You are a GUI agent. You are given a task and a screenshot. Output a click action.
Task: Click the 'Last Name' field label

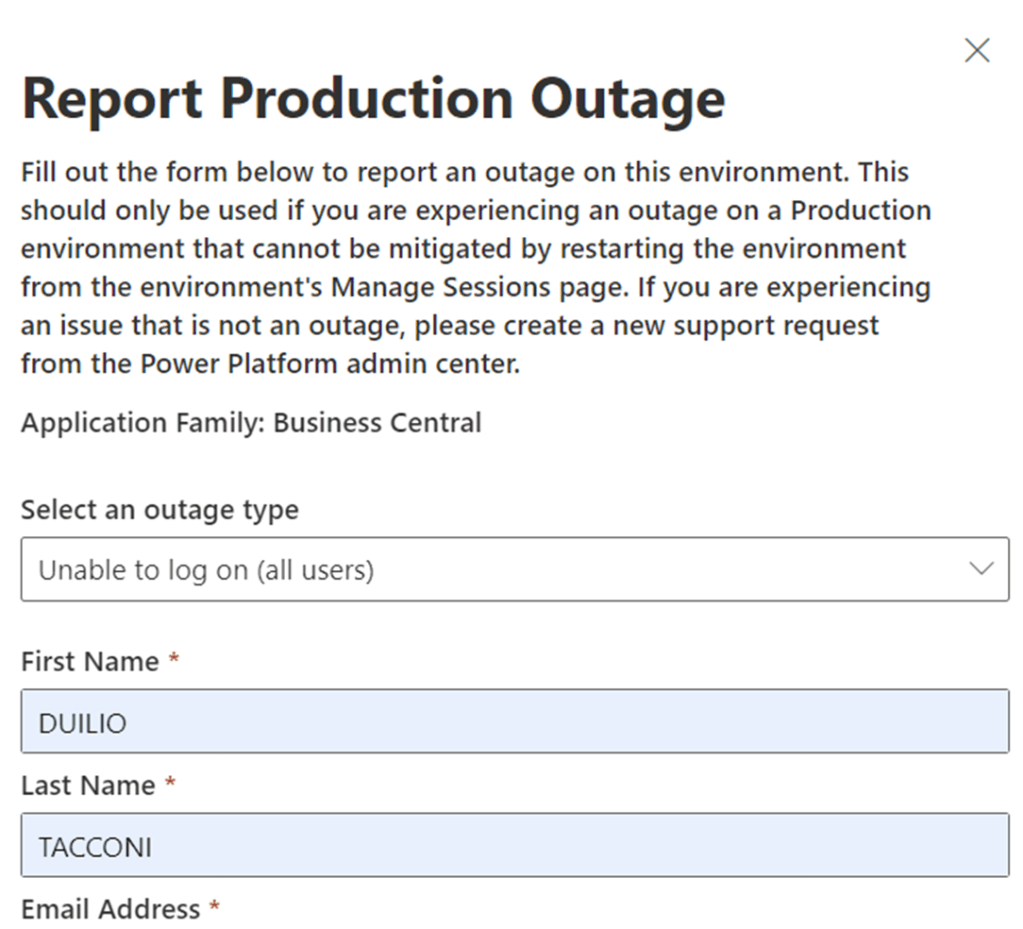tap(88, 786)
